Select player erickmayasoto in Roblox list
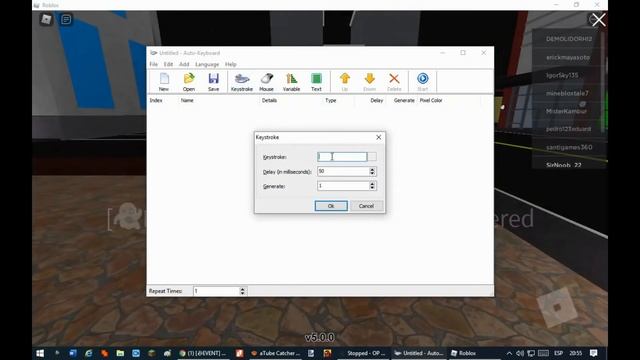The height and width of the screenshot is (360, 640). pyautogui.click(x=568, y=58)
